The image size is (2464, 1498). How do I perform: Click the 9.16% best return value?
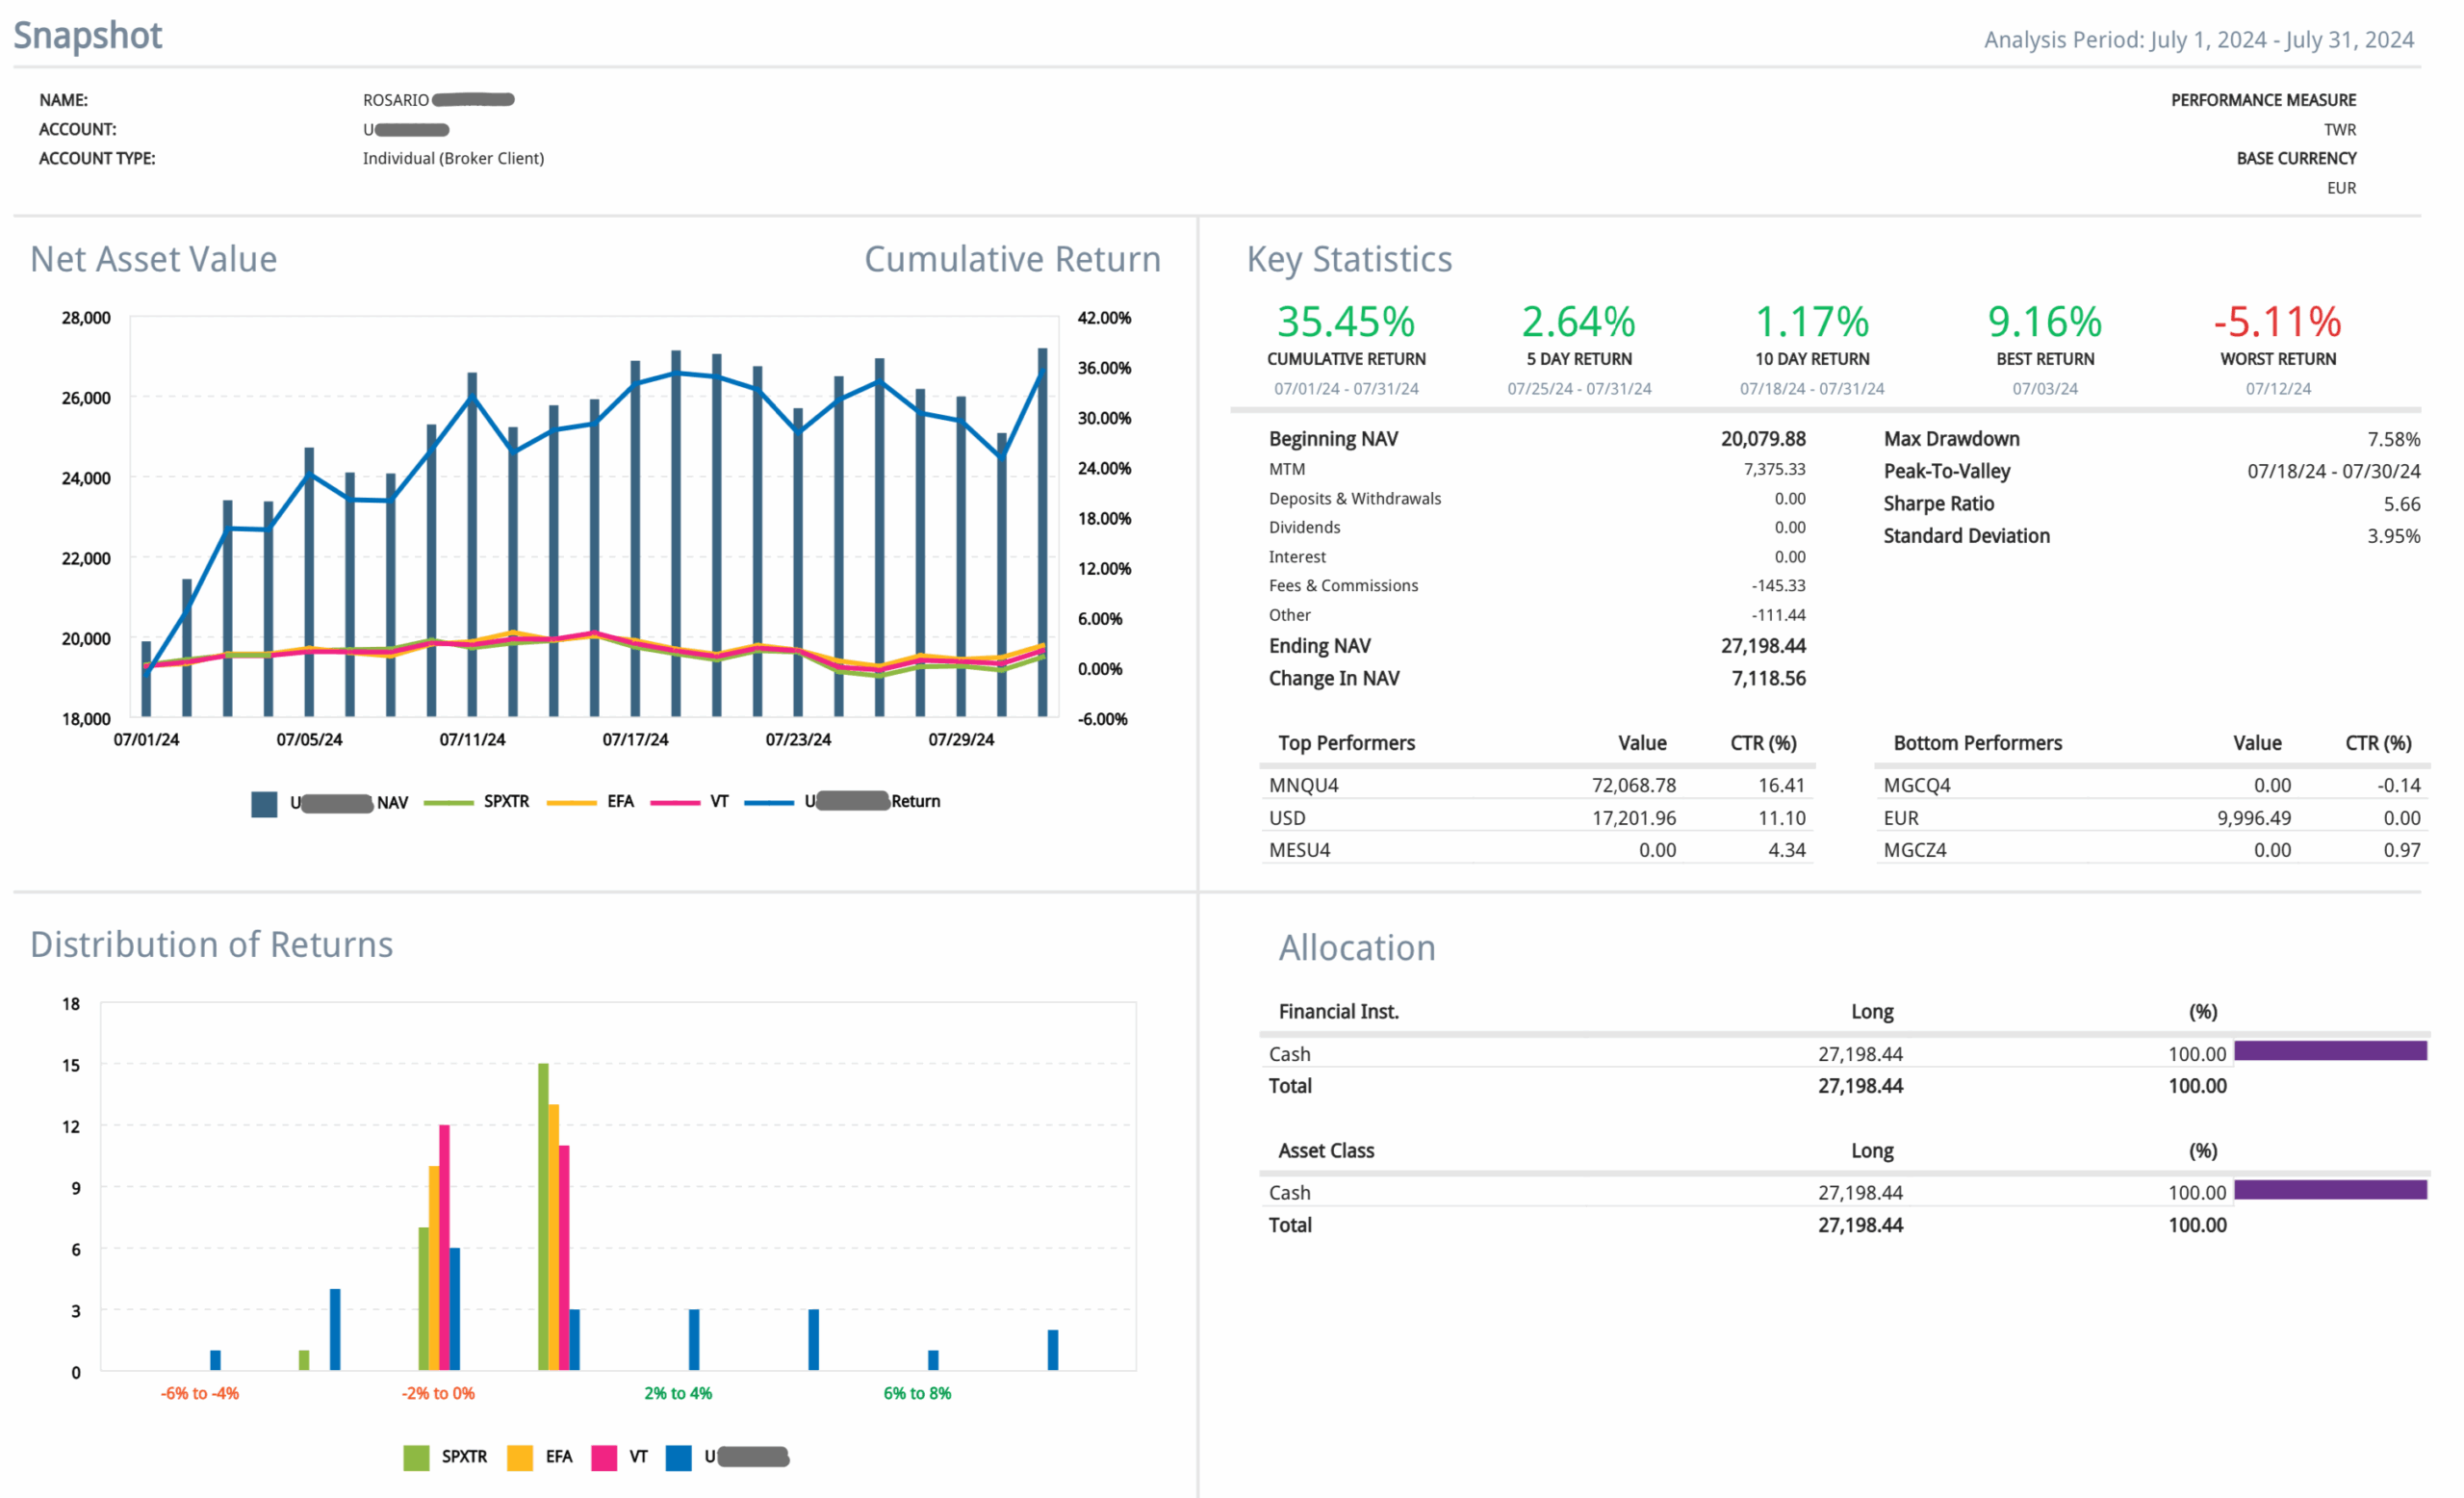point(2044,322)
